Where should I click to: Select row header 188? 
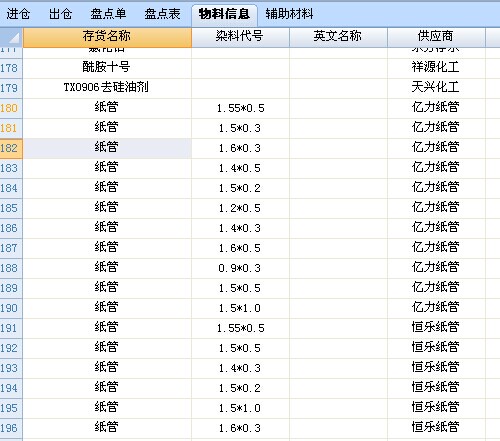[11, 268]
